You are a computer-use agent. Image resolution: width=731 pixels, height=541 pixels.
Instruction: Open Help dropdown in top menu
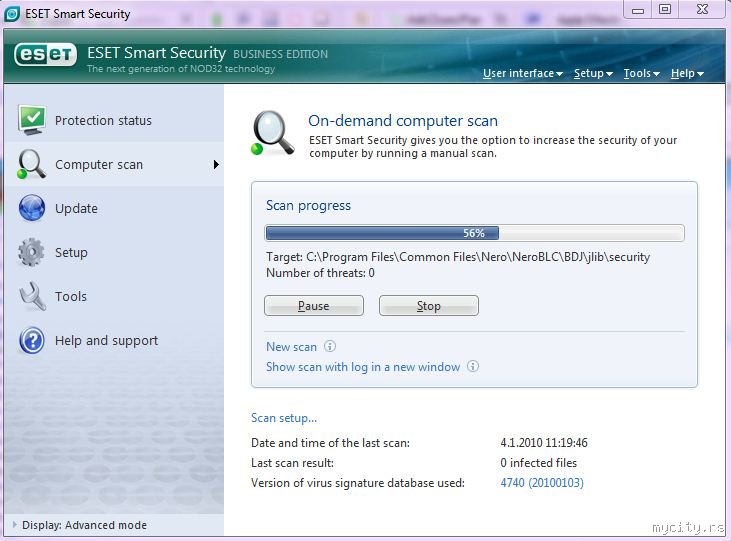tap(687, 73)
